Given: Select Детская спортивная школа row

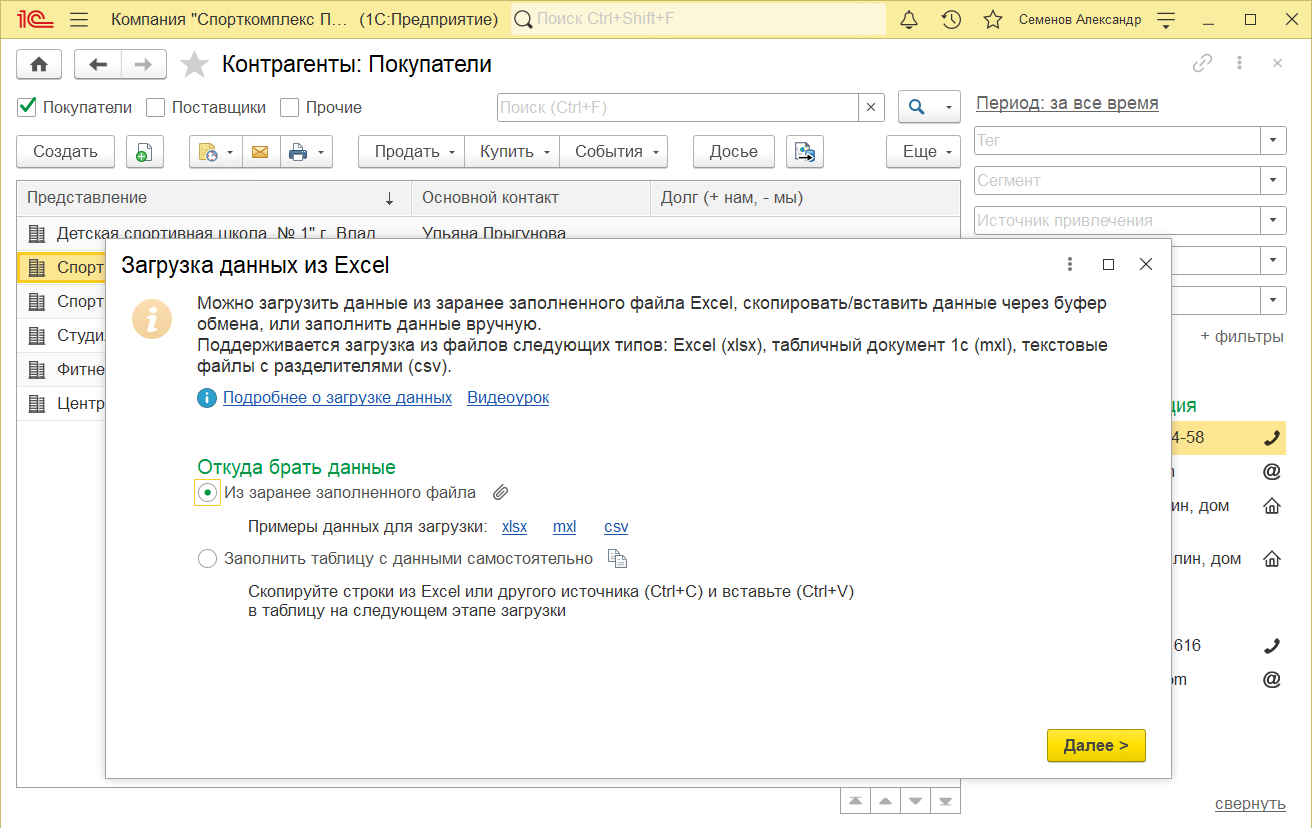Looking at the screenshot, I should point(488,233).
